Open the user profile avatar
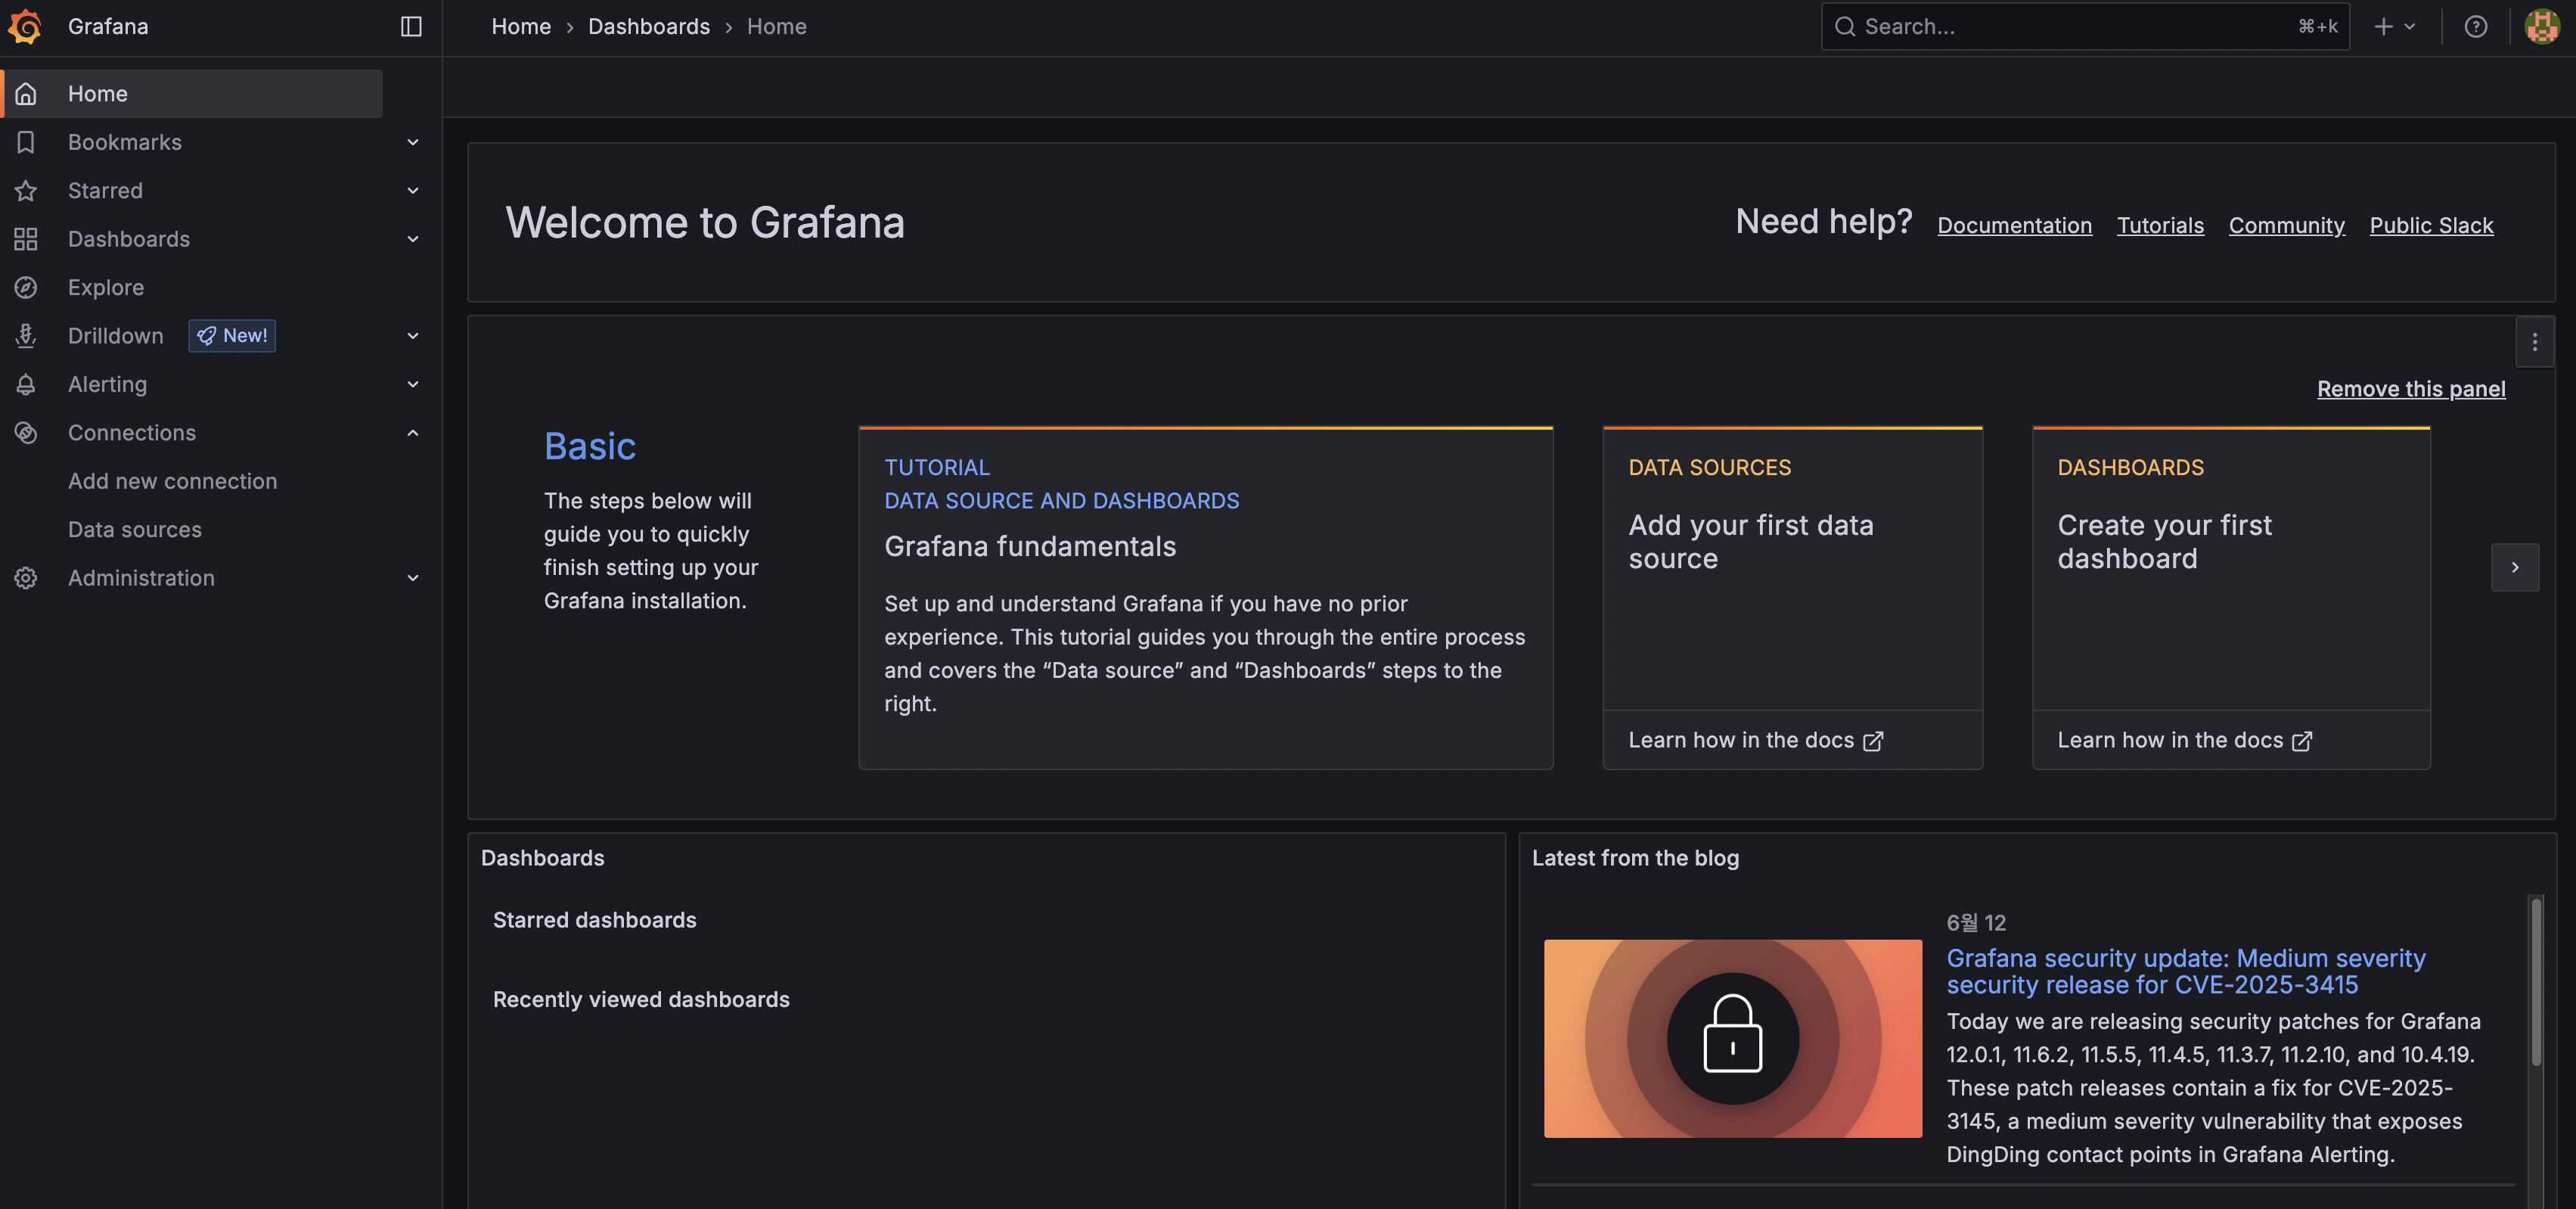Screen dimensions: 2576x1209 click(x=2541, y=27)
